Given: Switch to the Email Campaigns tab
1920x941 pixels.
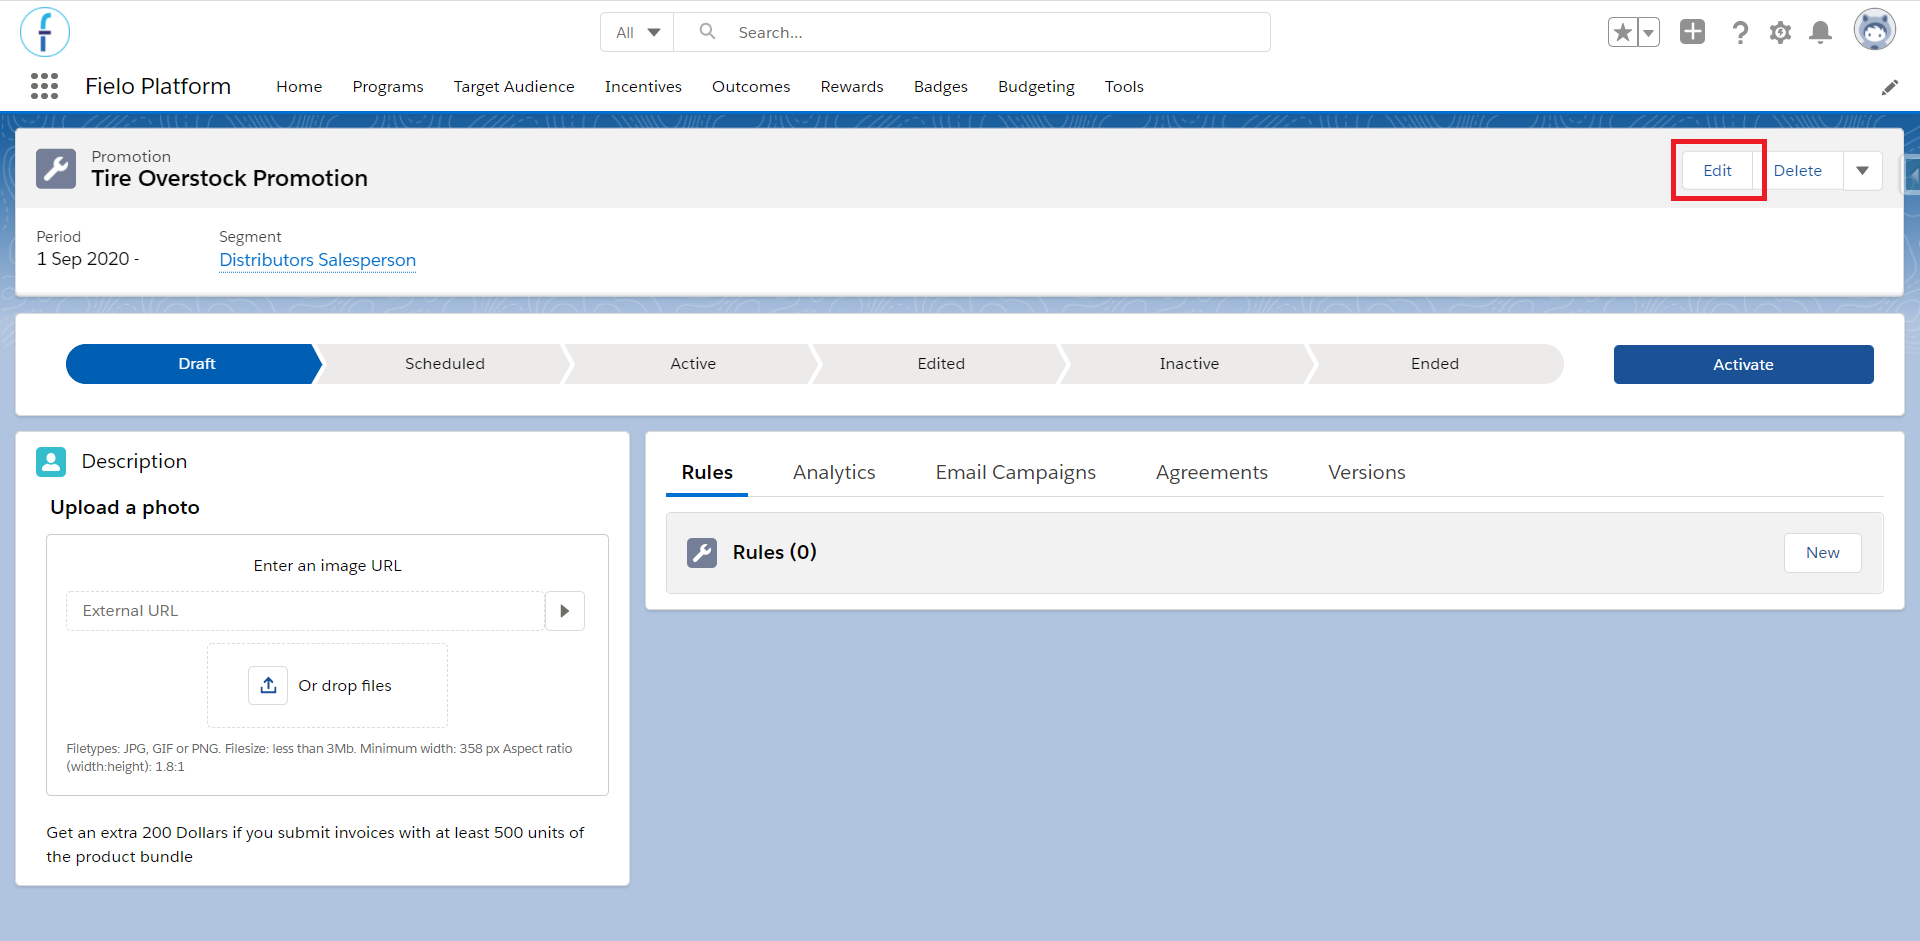Looking at the screenshot, I should pos(1015,472).
